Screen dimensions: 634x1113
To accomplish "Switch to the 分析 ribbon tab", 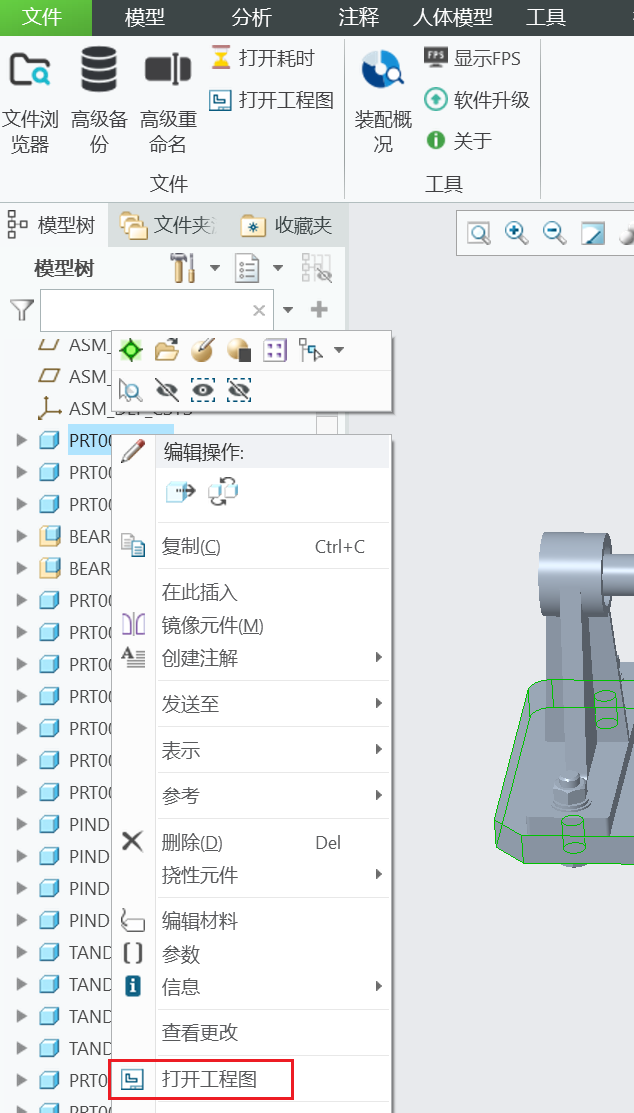I will (251, 17).
